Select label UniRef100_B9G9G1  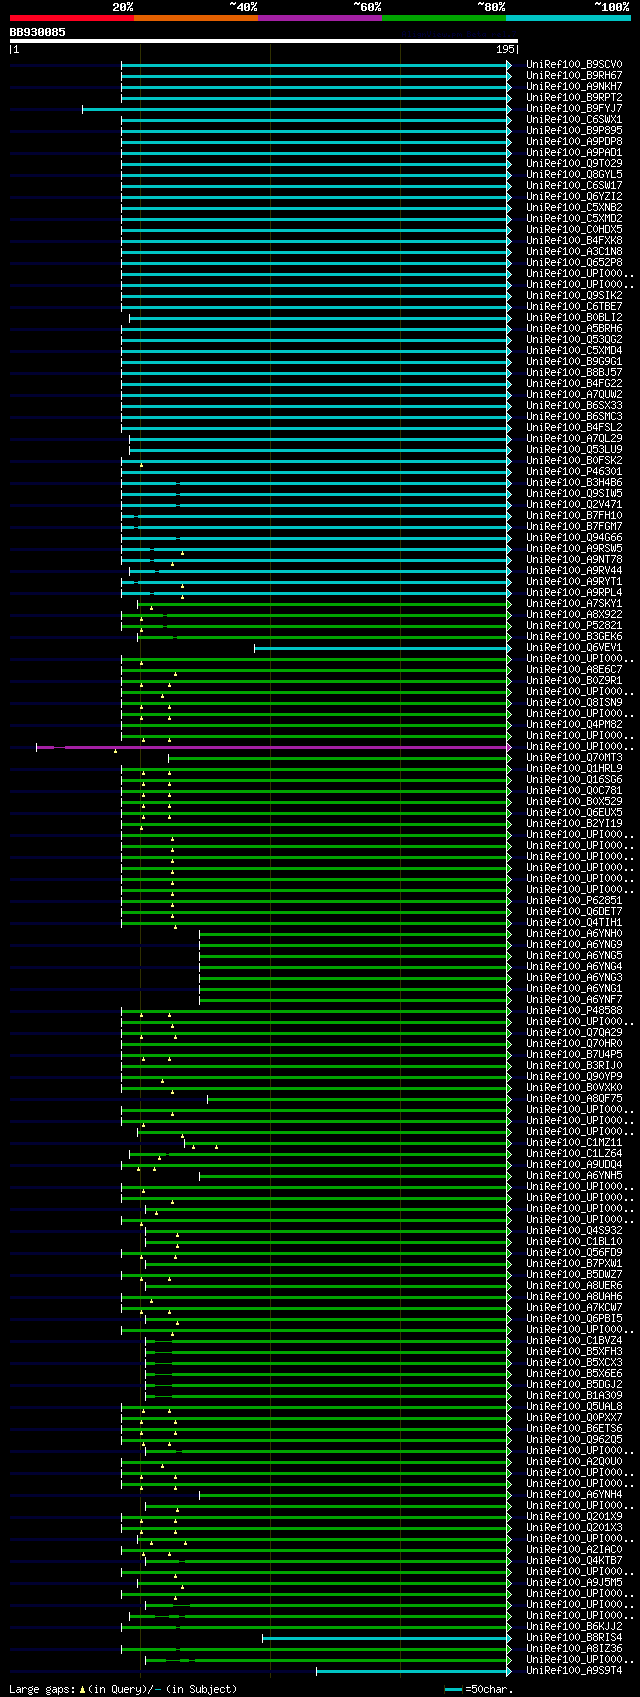pyautogui.click(x=574, y=362)
